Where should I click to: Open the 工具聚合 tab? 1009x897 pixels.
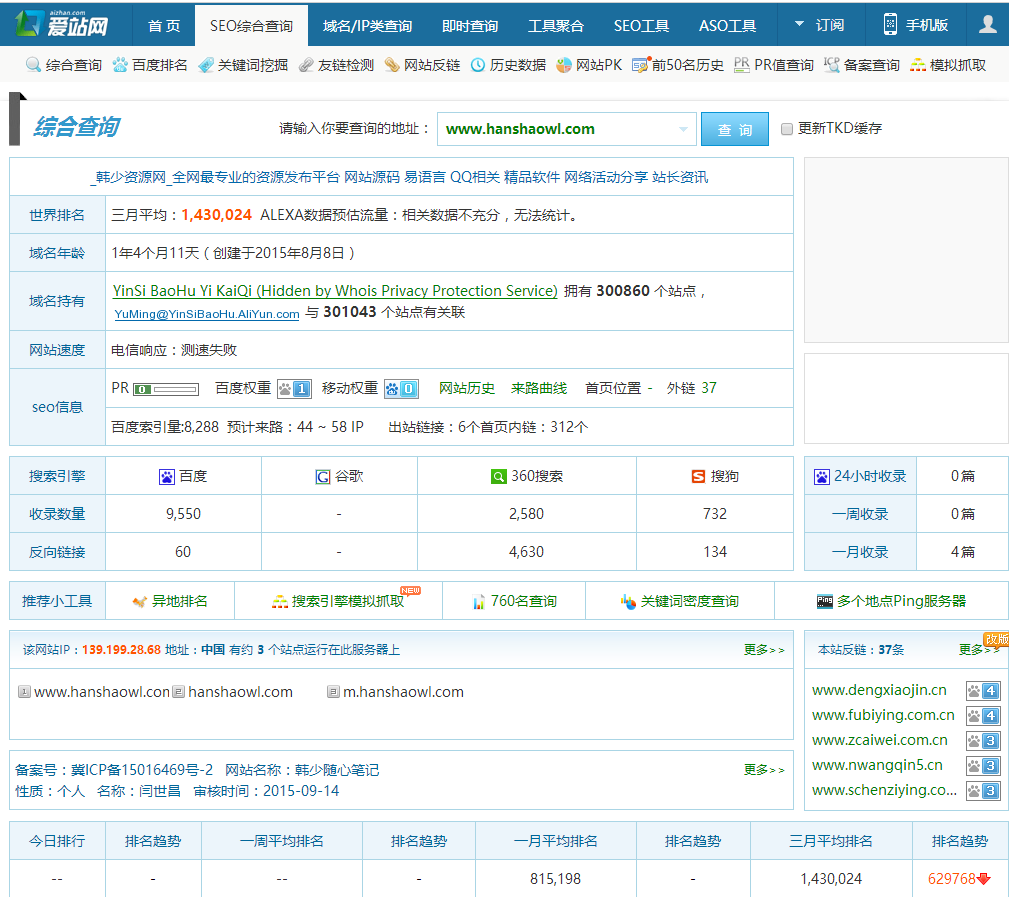tap(555, 26)
